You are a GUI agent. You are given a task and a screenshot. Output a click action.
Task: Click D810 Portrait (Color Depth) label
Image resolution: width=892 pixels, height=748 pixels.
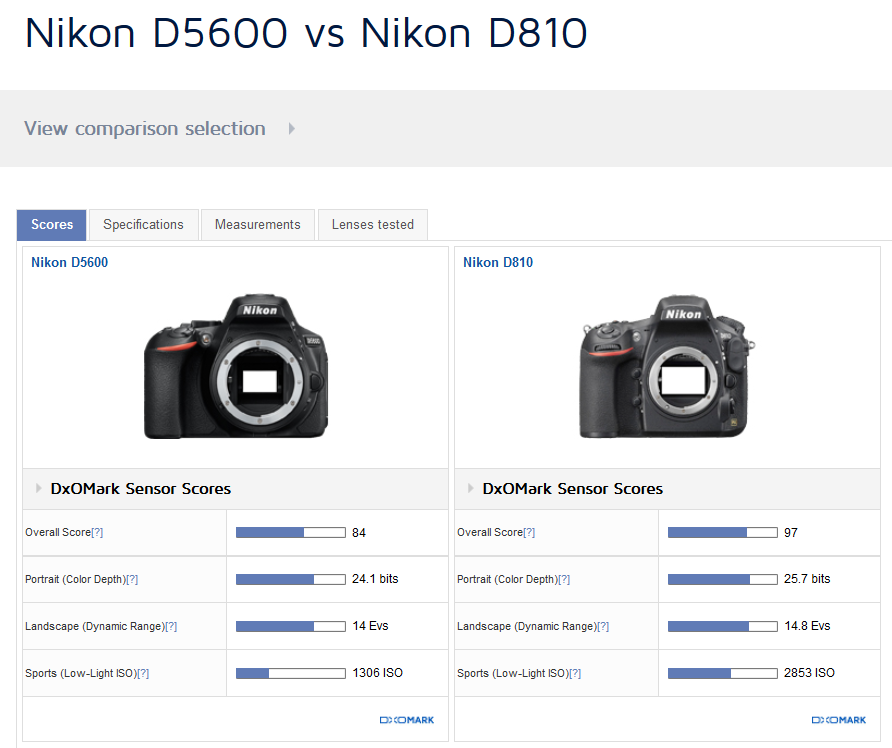tap(507, 579)
